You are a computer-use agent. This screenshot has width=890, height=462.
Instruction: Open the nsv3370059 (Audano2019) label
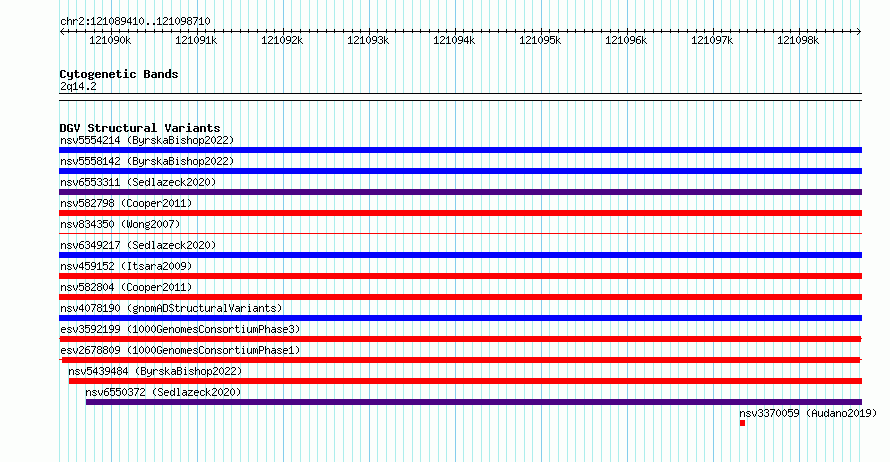click(x=808, y=413)
